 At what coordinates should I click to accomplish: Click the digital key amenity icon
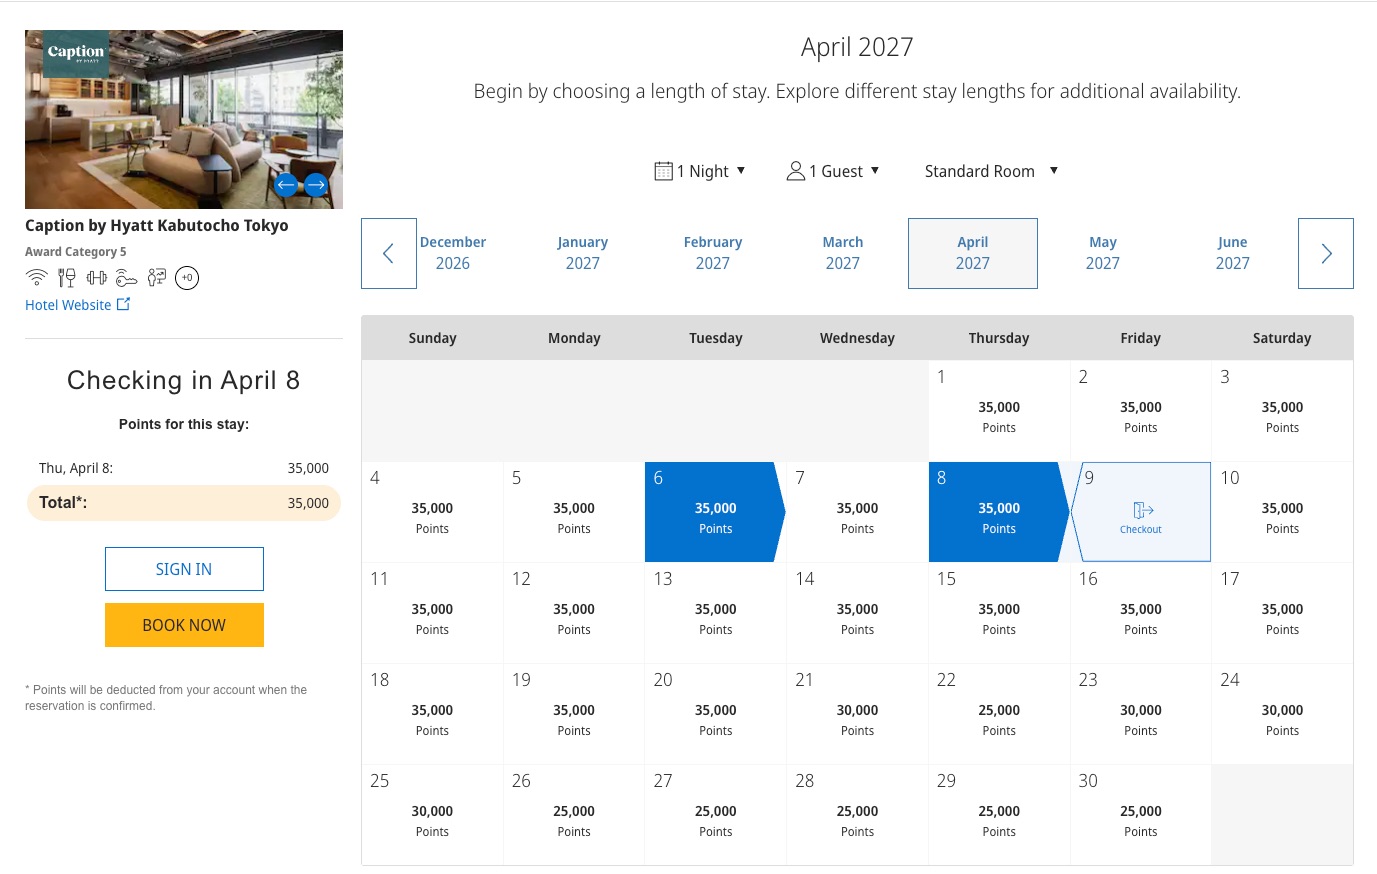pos(126,278)
